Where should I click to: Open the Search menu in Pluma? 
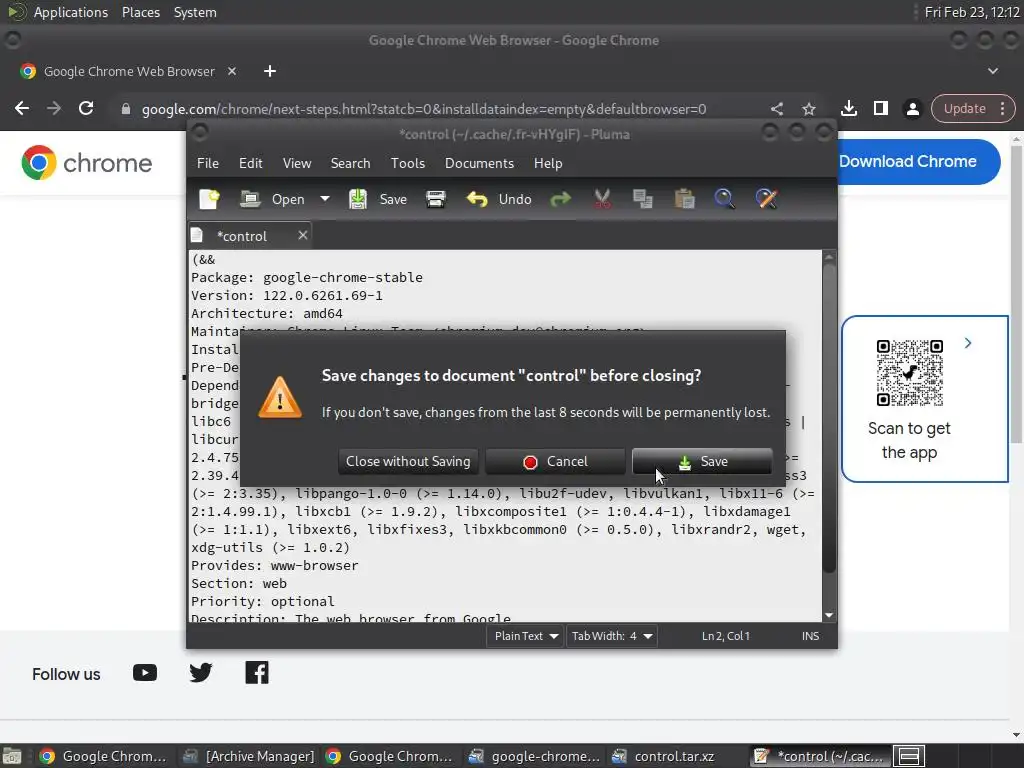[350, 163]
